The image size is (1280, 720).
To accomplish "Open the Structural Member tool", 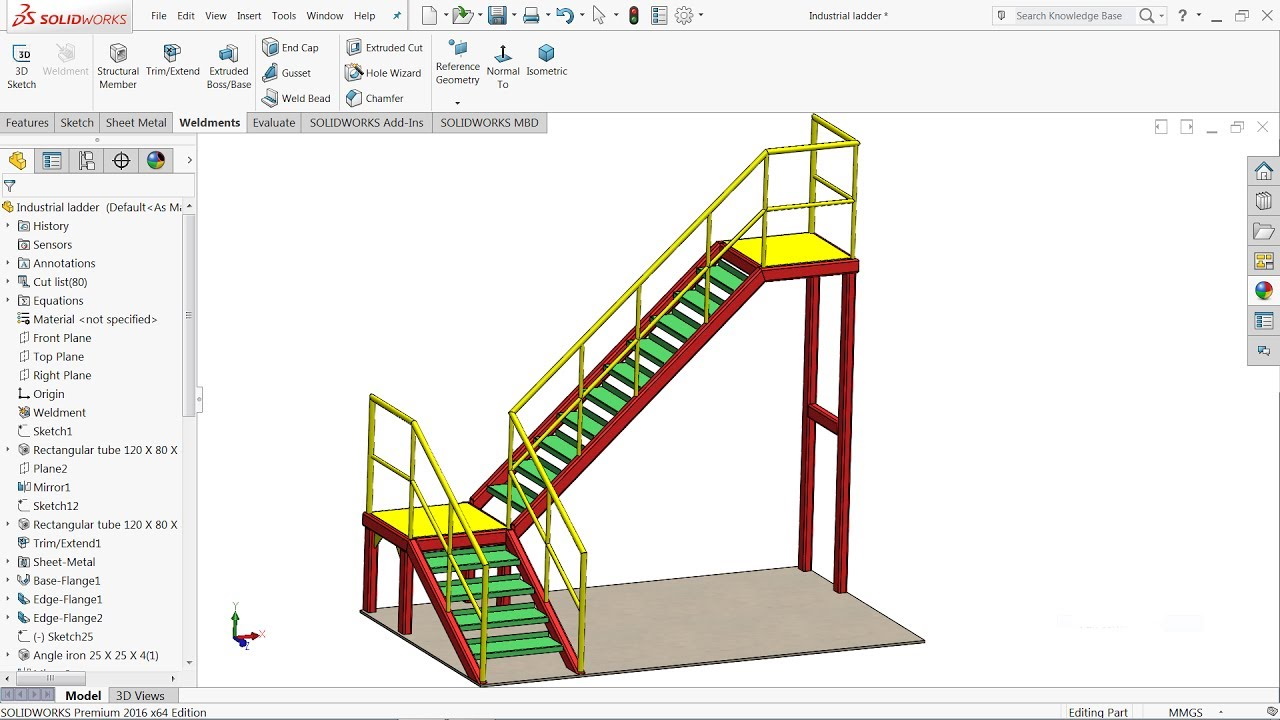I will coord(117,64).
